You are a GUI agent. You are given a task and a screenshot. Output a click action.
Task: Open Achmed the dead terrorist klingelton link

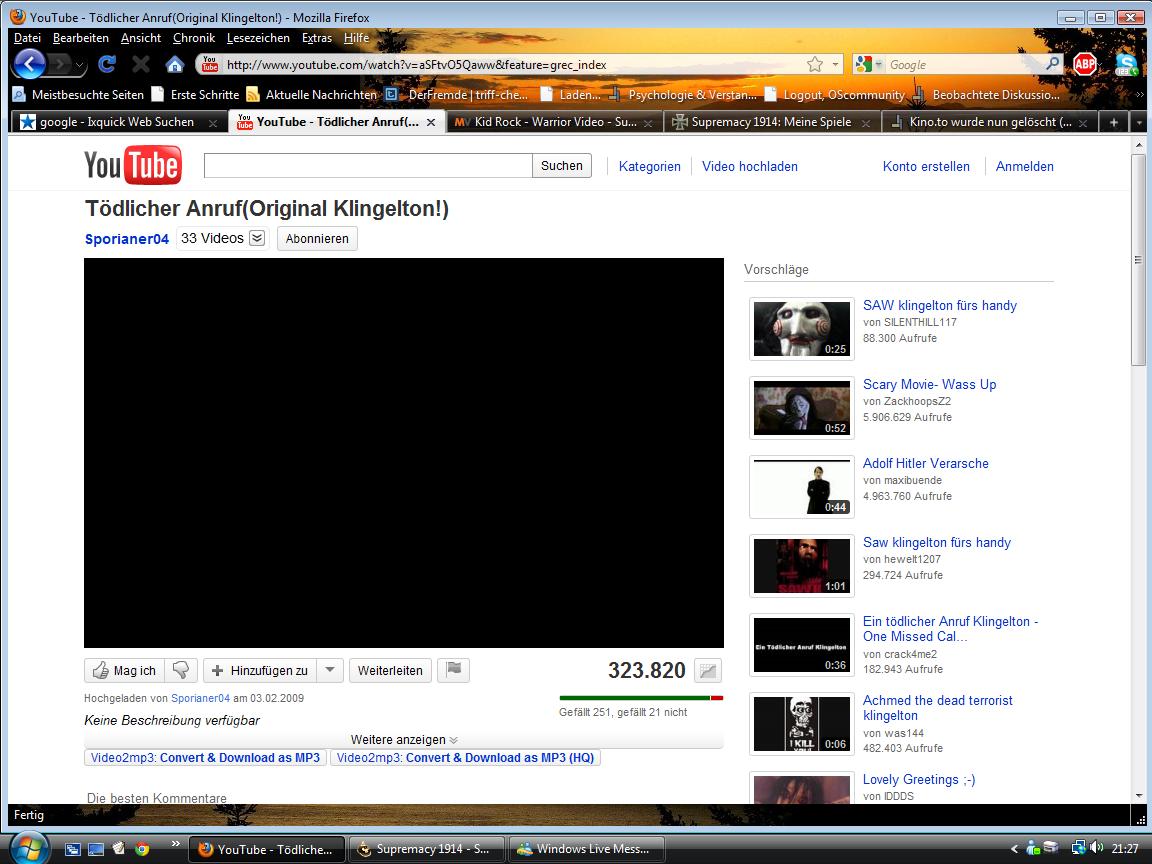937,708
